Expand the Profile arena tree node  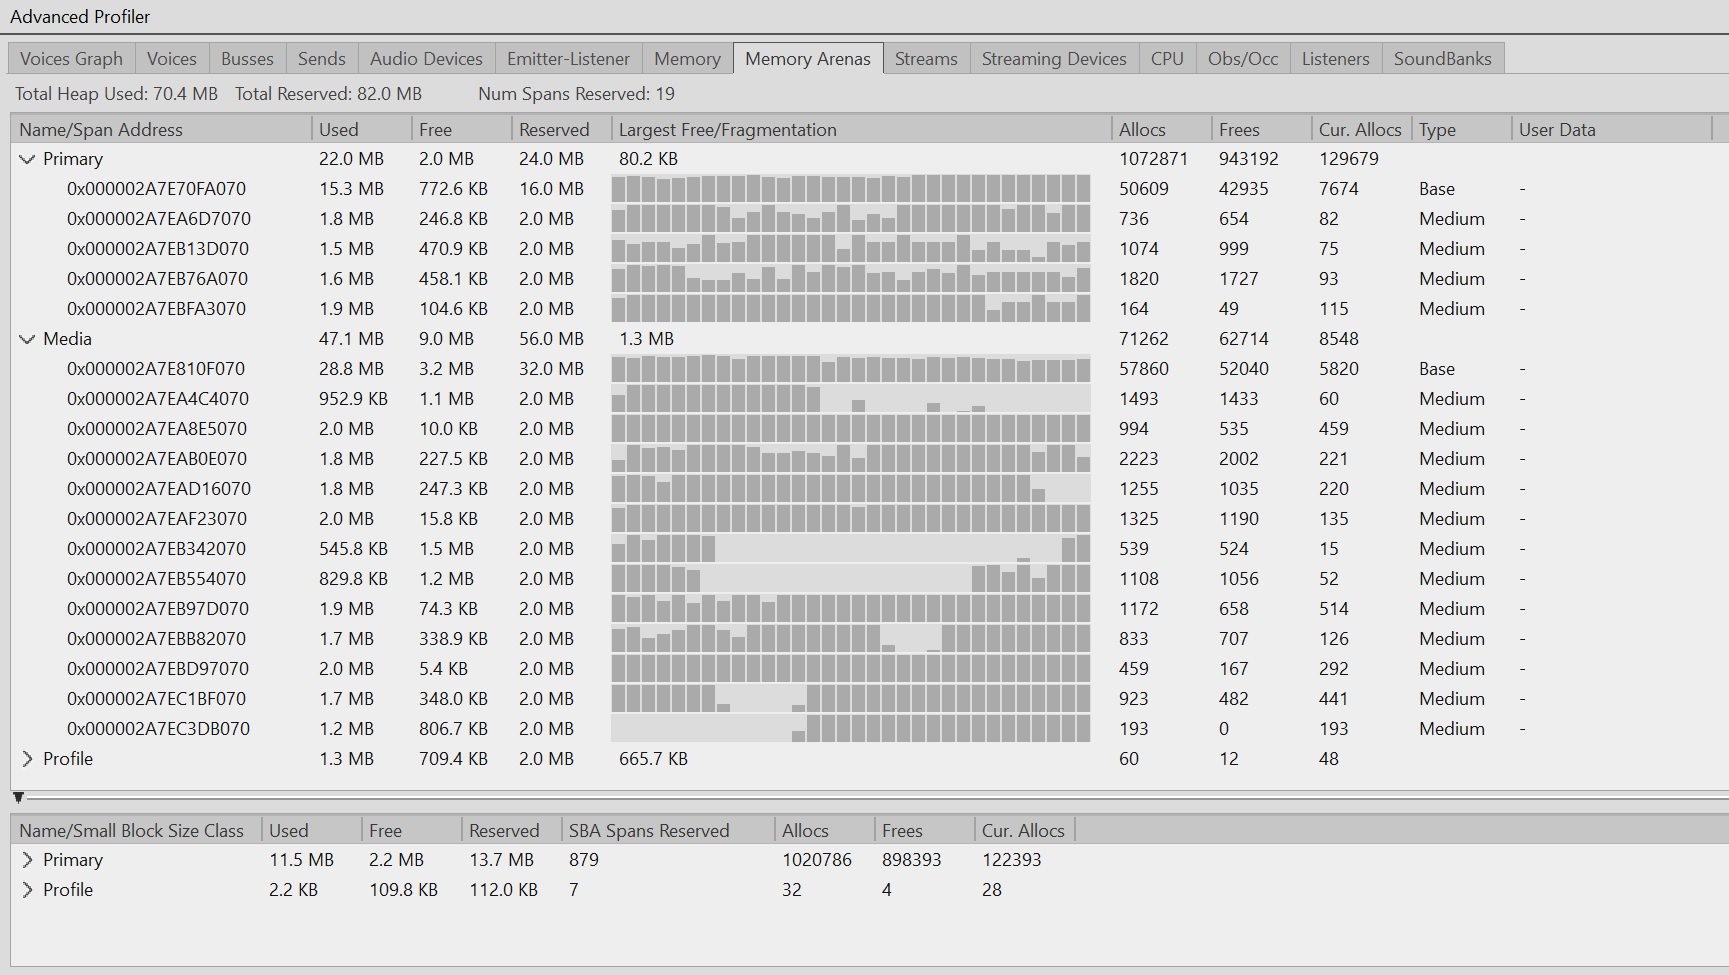27,759
